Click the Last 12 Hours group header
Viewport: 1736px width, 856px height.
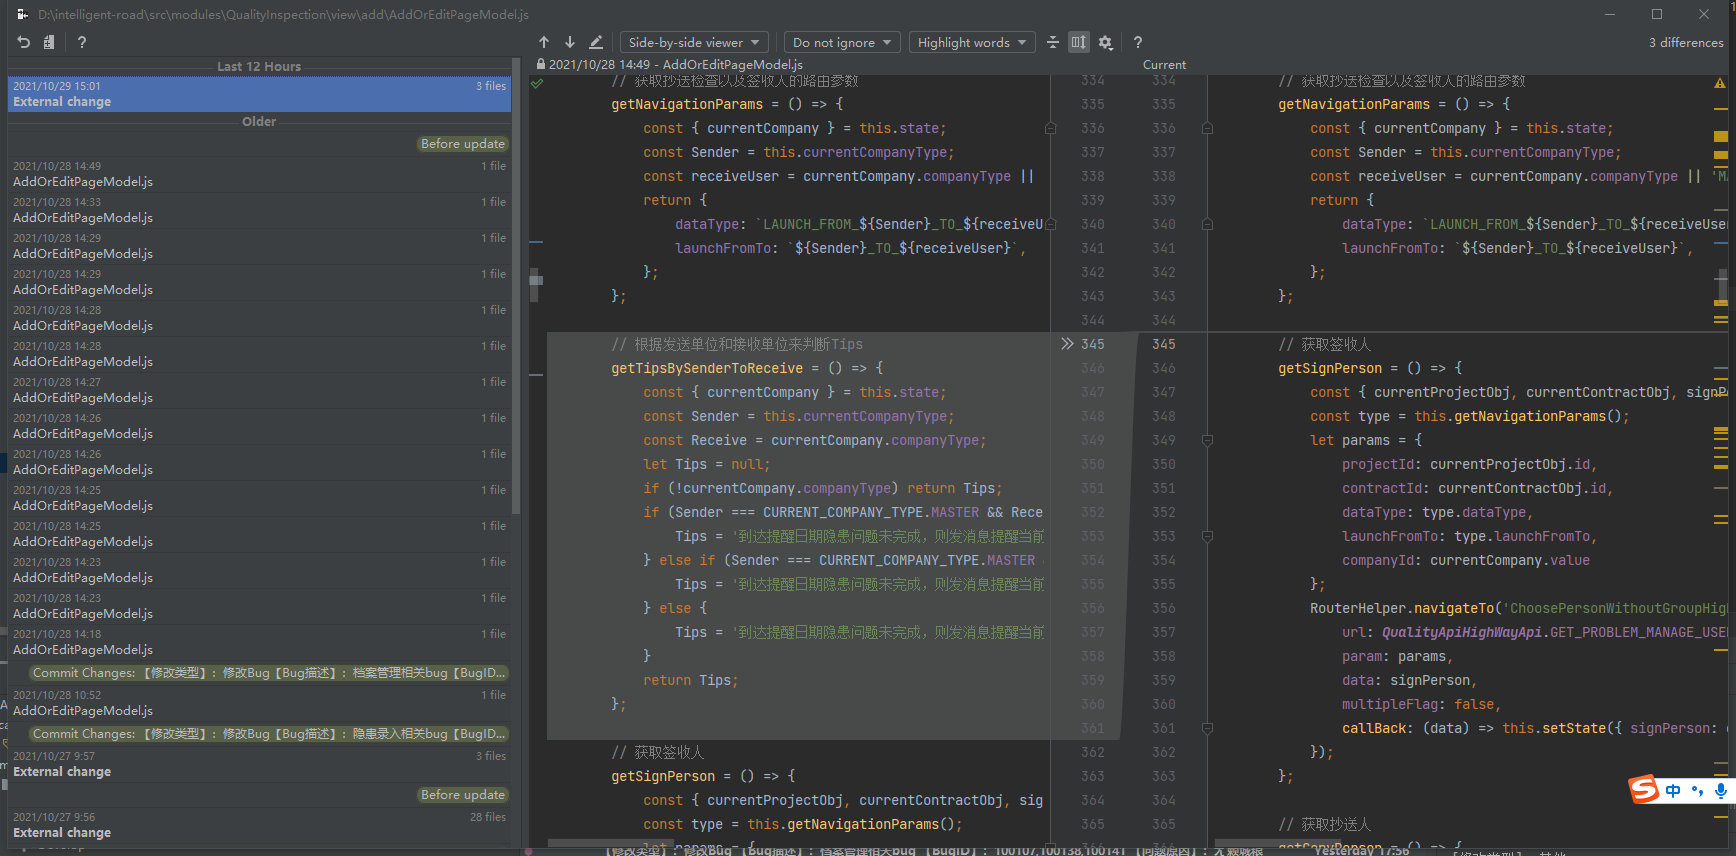point(259,66)
